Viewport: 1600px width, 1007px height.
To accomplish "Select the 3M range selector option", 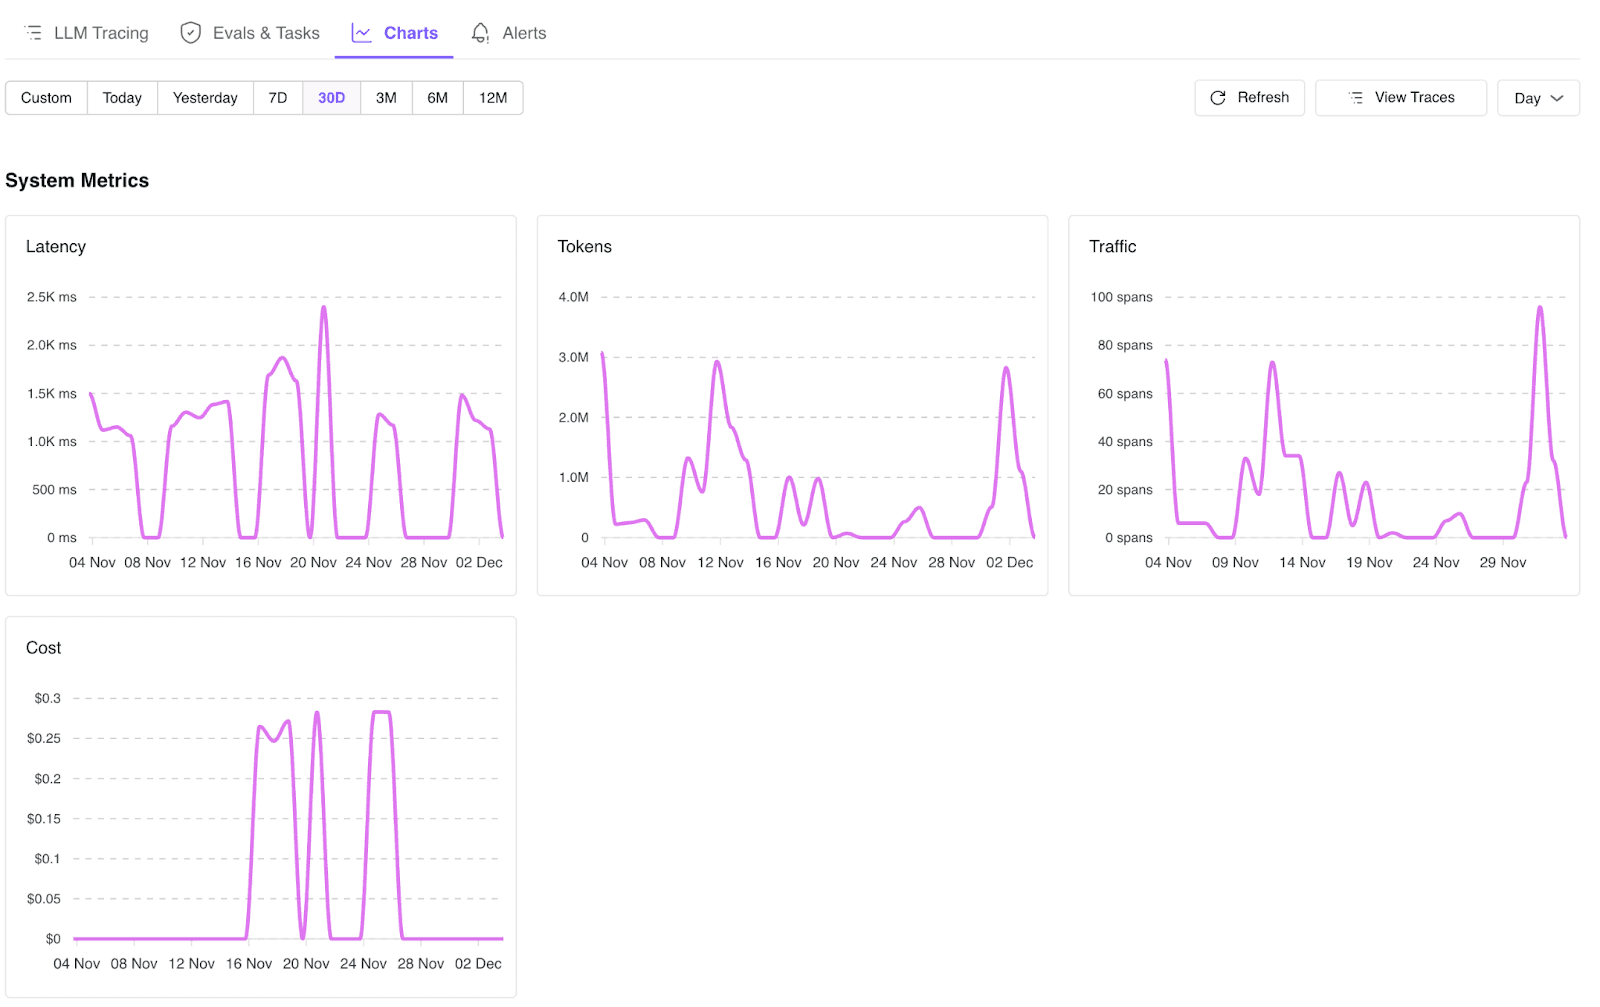I will click(386, 97).
